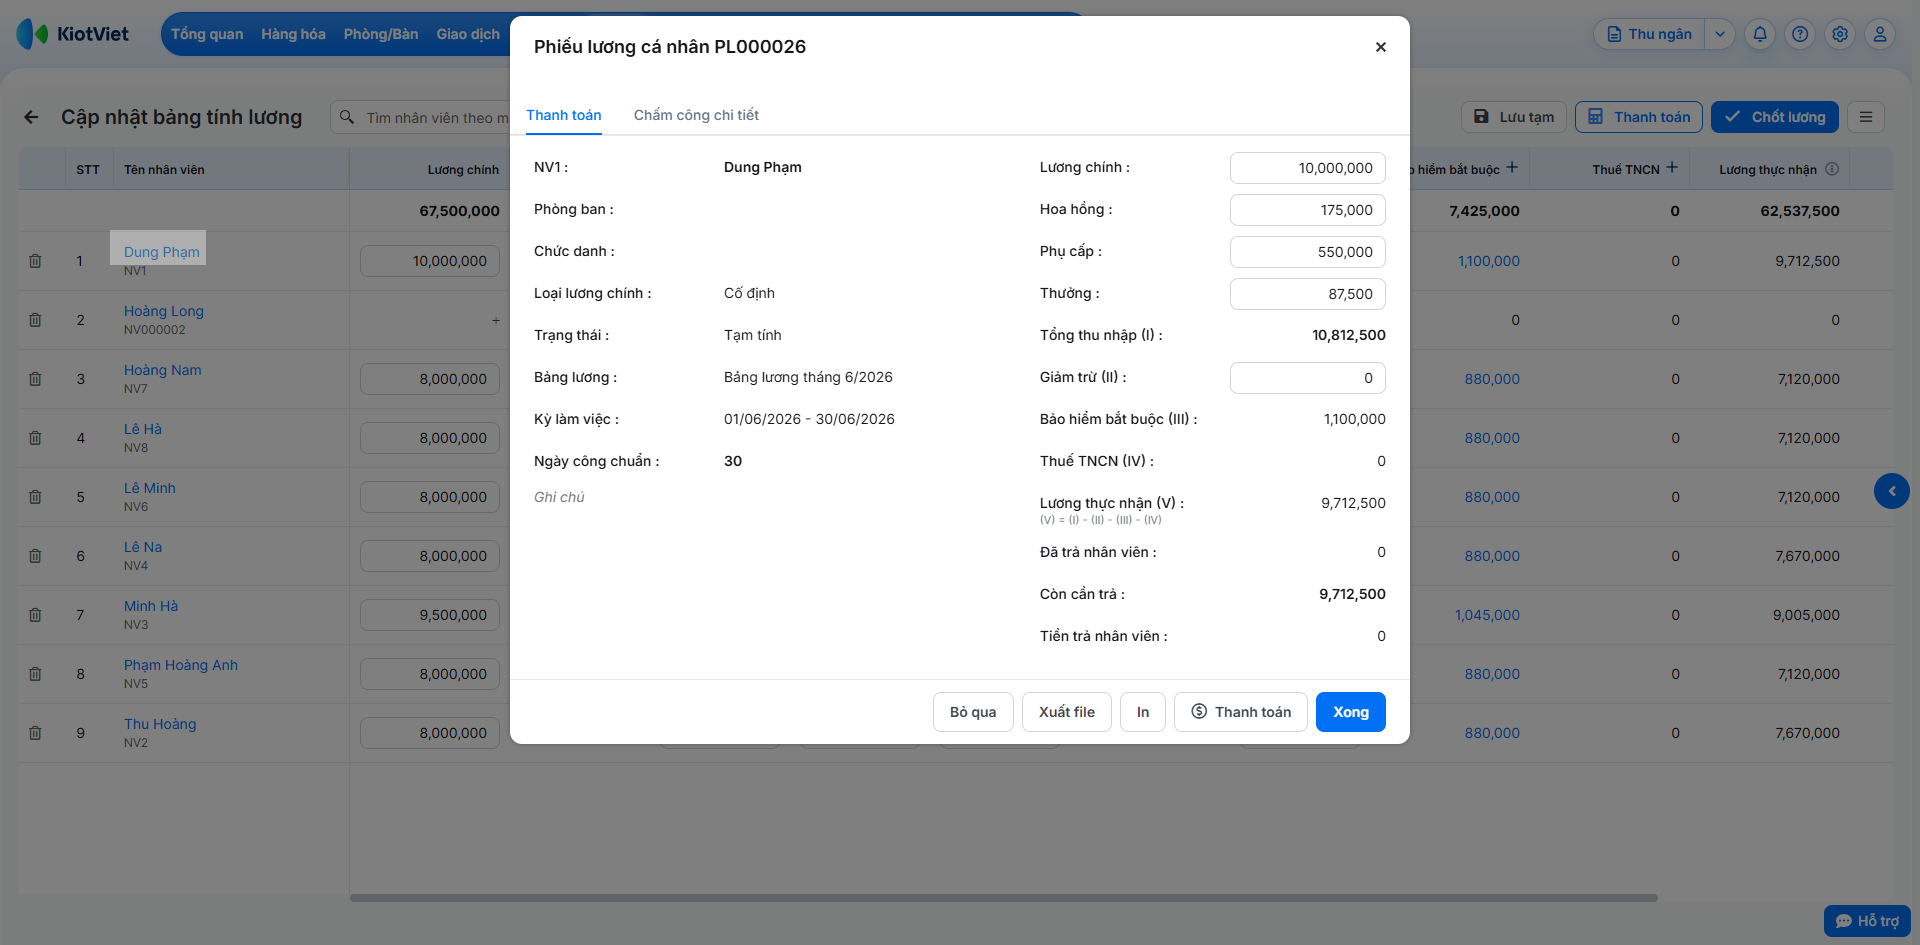The width and height of the screenshot is (1920, 945).
Task: Open the help question mark icon
Action: pos(1800,34)
